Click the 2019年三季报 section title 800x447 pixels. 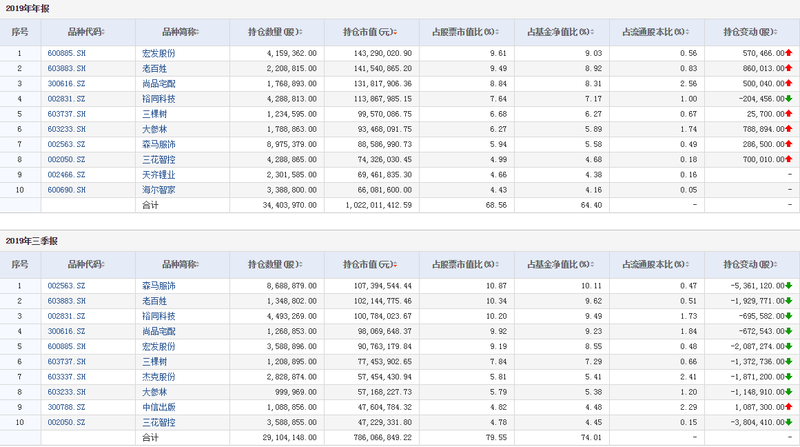pyautogui.click(x=32, y=241)
